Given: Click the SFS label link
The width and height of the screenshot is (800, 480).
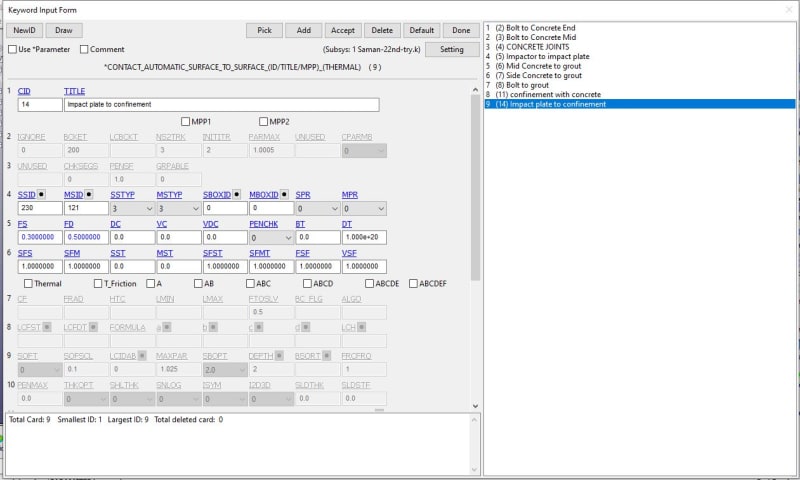Looking at the screenshot, I should (x=25, y=253).
